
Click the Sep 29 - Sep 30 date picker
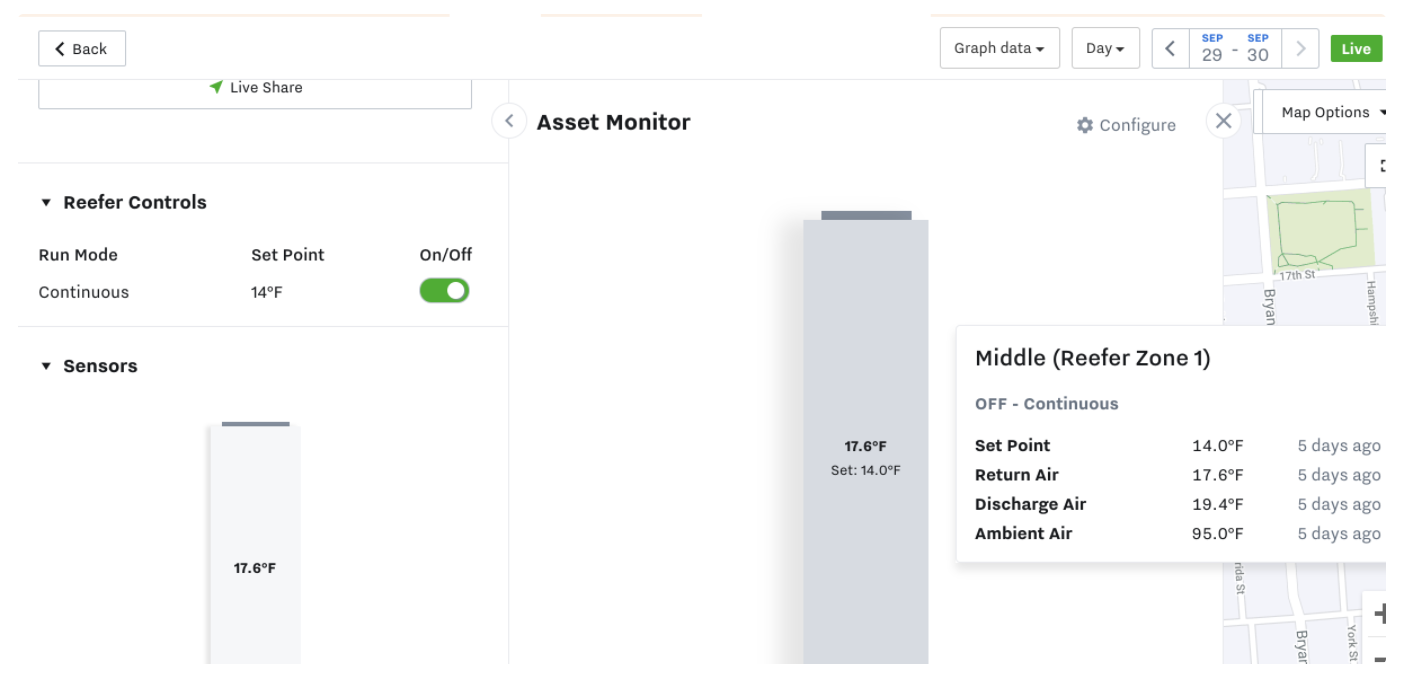pyautogui.click(x=1235, y=48)
